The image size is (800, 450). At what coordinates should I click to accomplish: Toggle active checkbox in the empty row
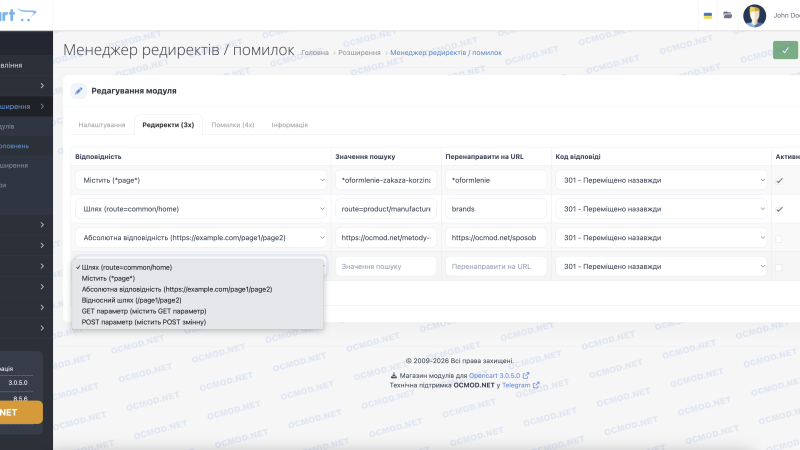[x=779, y=267]
